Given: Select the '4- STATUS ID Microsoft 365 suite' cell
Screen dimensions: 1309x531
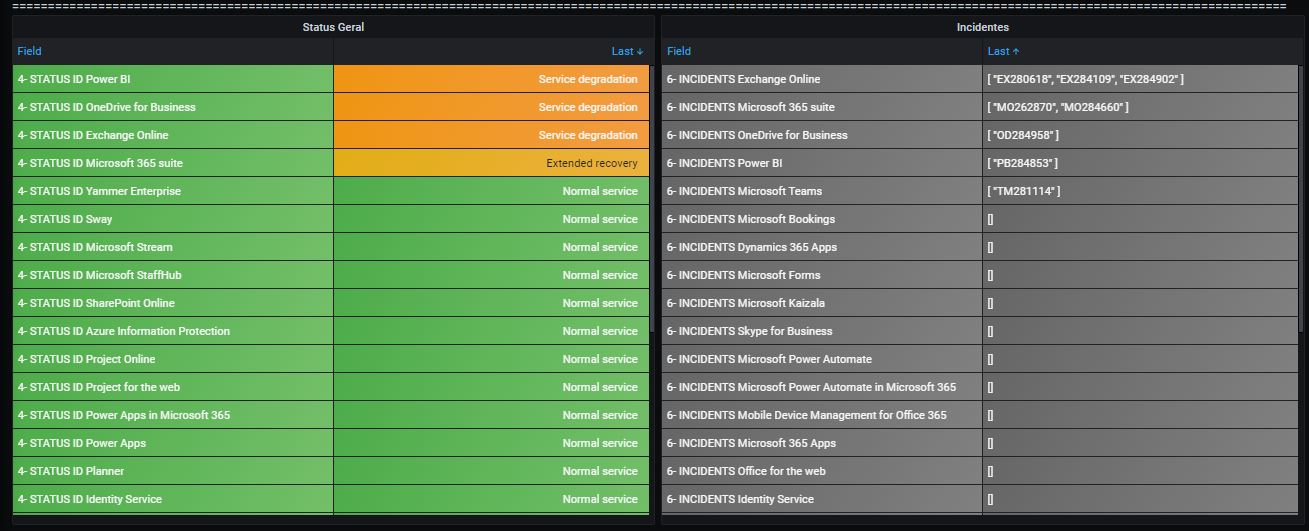Looking at the screenshot, I should pos(173,163).
